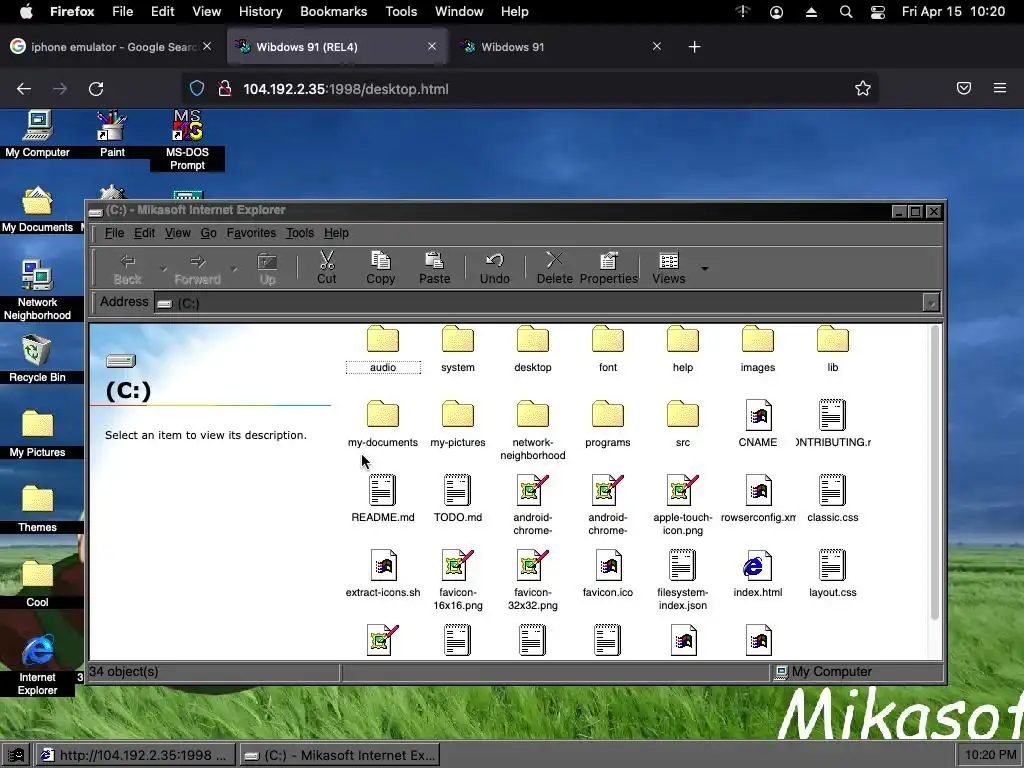Open the Edit menu in explorer window
Image resolution: width=1024 pixels, height=768 pixels.
[144, 233]
